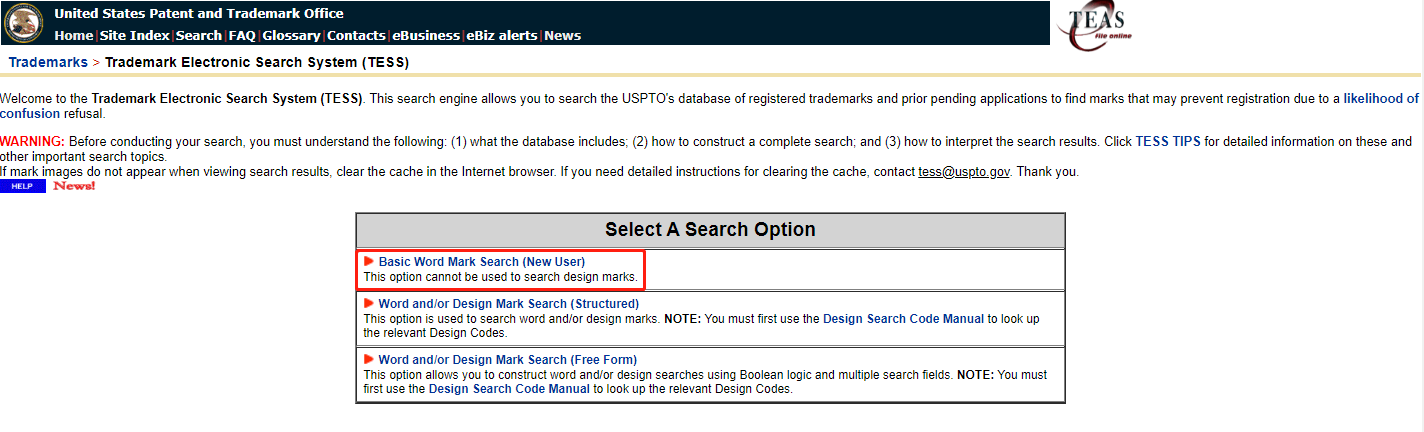Viewport: 1424px width, 432px height.
Task: Click red arrow beside Free Form search option
Action: 369,360
